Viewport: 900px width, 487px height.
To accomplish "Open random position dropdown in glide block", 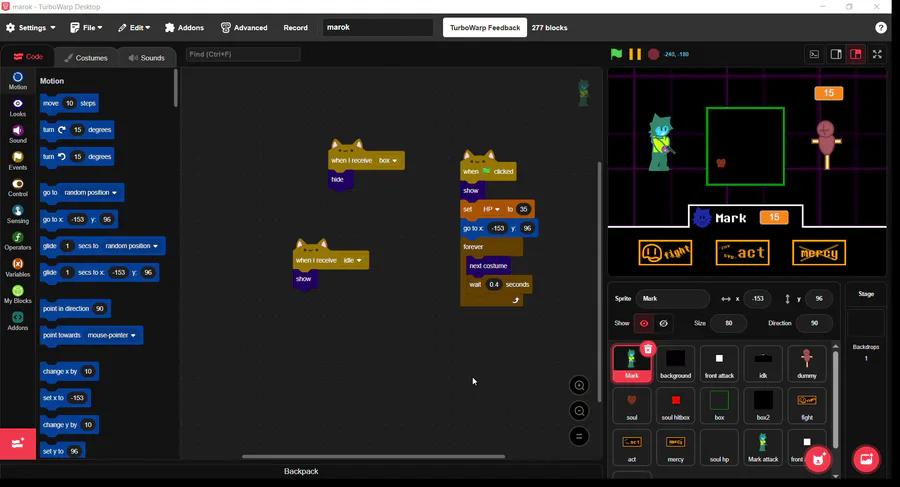I will (x=131, y=246).
